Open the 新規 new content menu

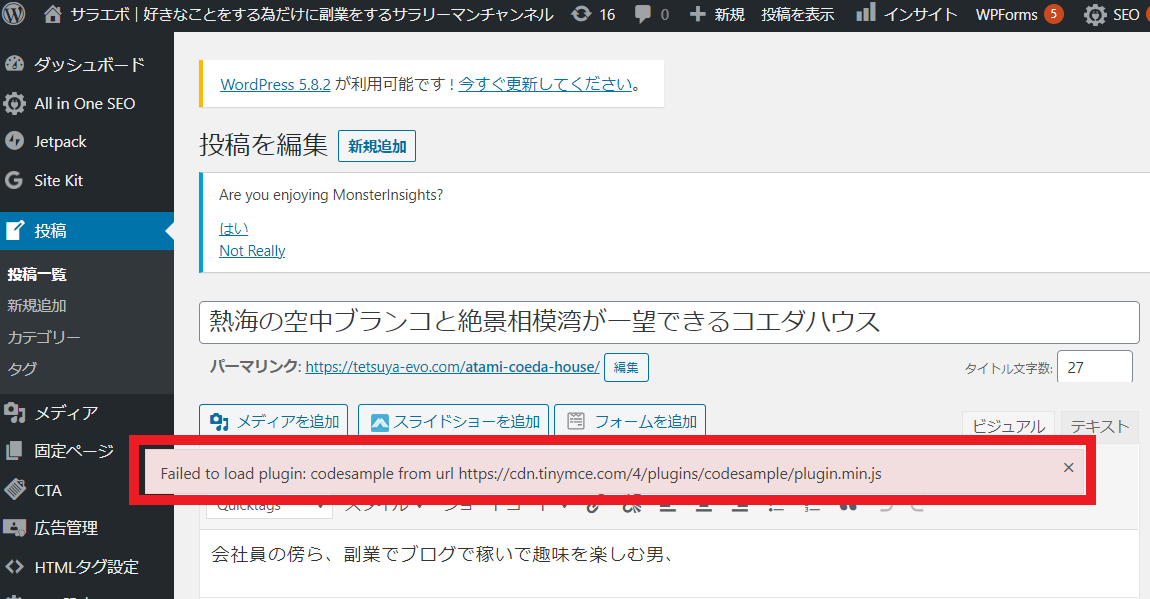tap(717, 14)
